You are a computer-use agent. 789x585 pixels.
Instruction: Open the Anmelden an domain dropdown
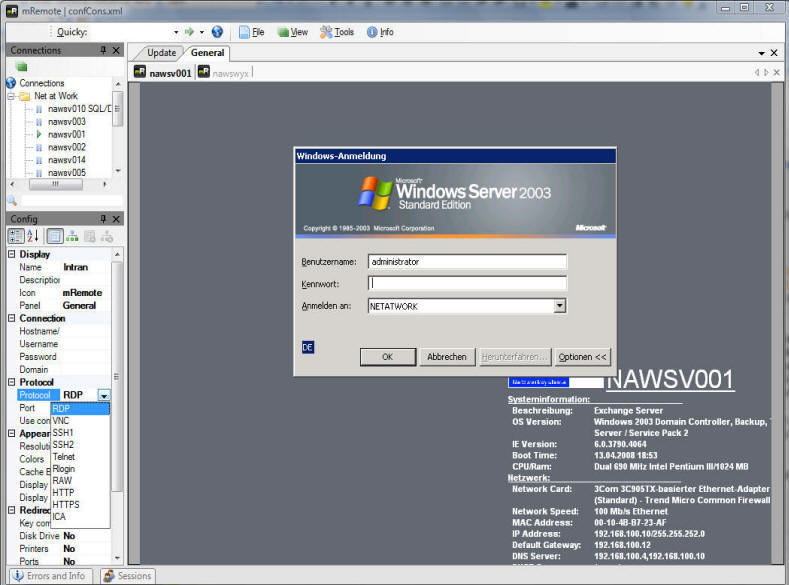560,306
